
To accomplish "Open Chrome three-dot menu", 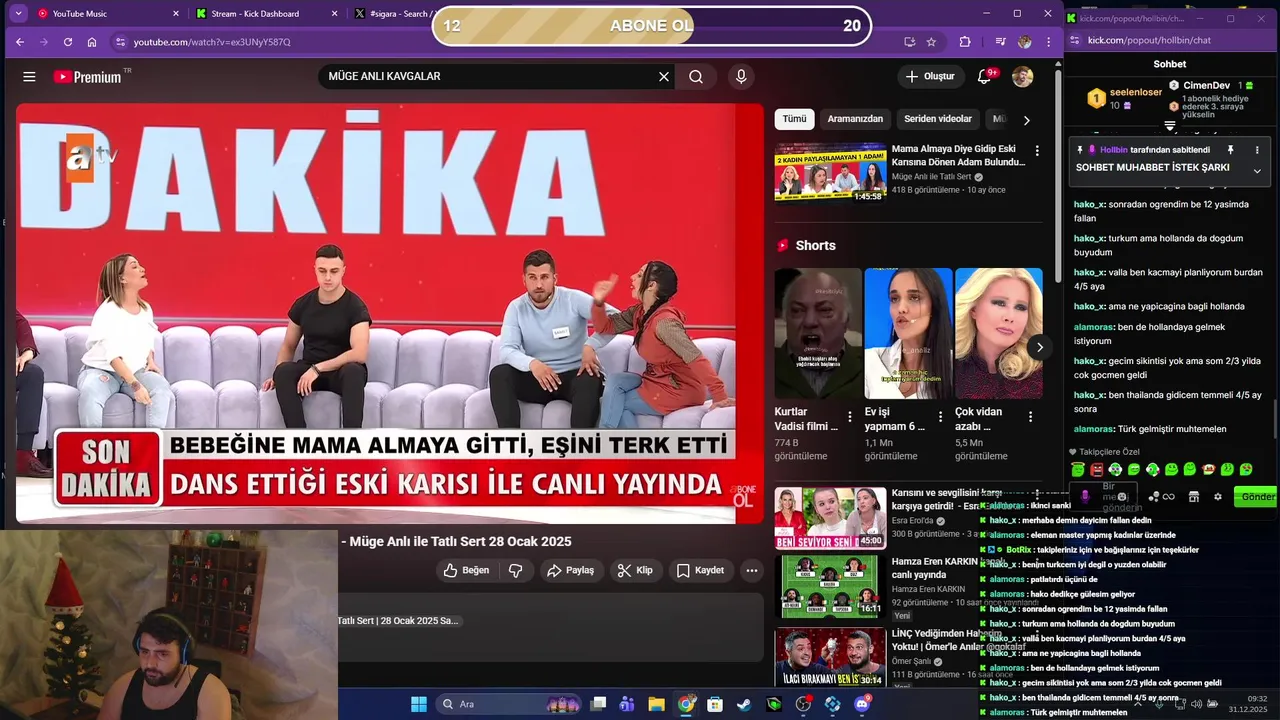I will pos(1048,42).
